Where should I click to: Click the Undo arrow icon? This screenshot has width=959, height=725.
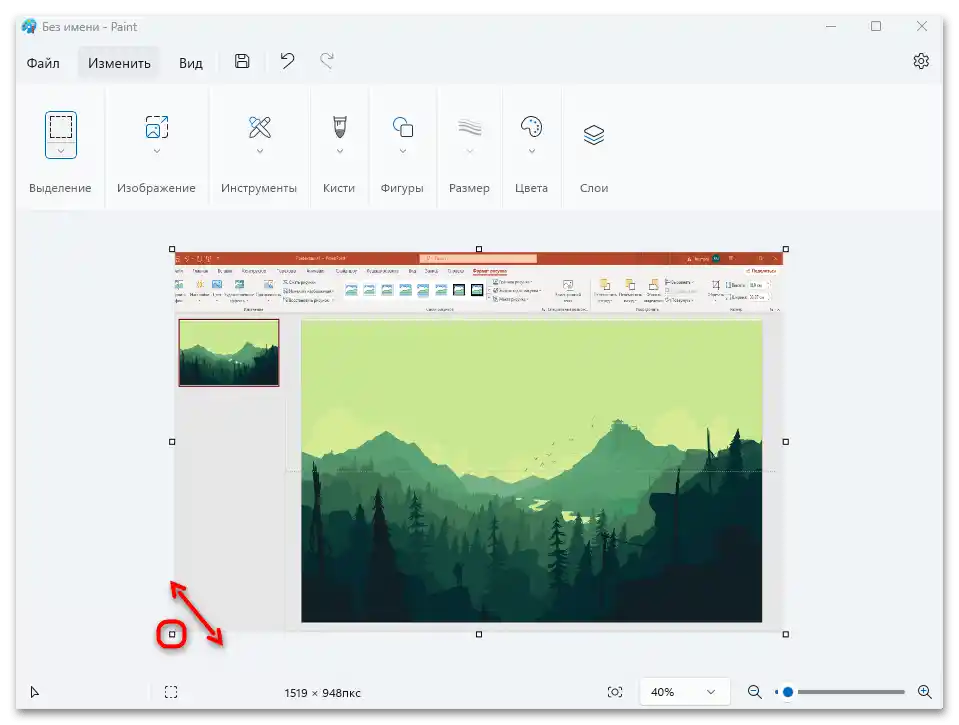287,61
